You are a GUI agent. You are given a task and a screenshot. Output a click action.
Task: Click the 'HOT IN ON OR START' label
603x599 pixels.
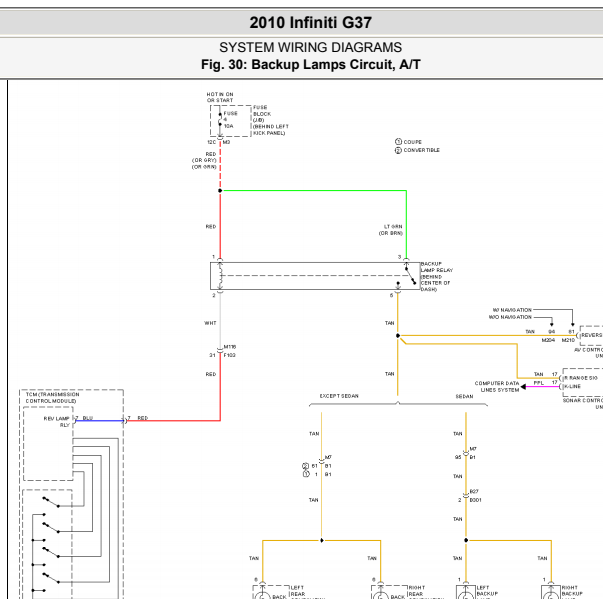tap(220, 97)
